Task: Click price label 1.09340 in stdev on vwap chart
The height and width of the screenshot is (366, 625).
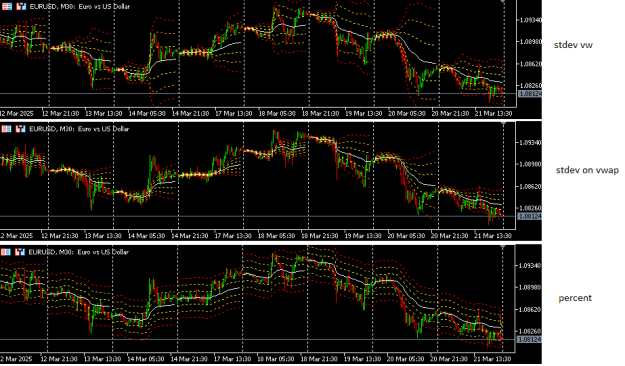Action: pos(530,142)
